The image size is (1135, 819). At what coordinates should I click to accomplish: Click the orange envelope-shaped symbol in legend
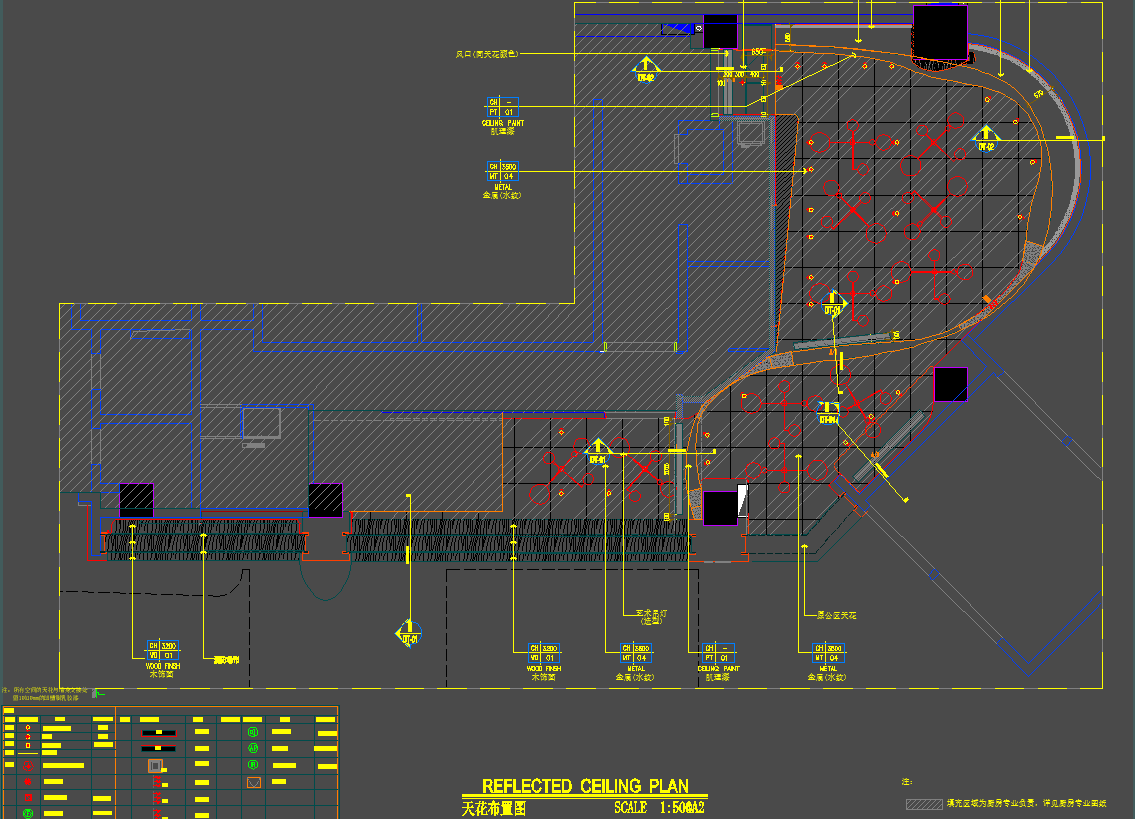253,782
